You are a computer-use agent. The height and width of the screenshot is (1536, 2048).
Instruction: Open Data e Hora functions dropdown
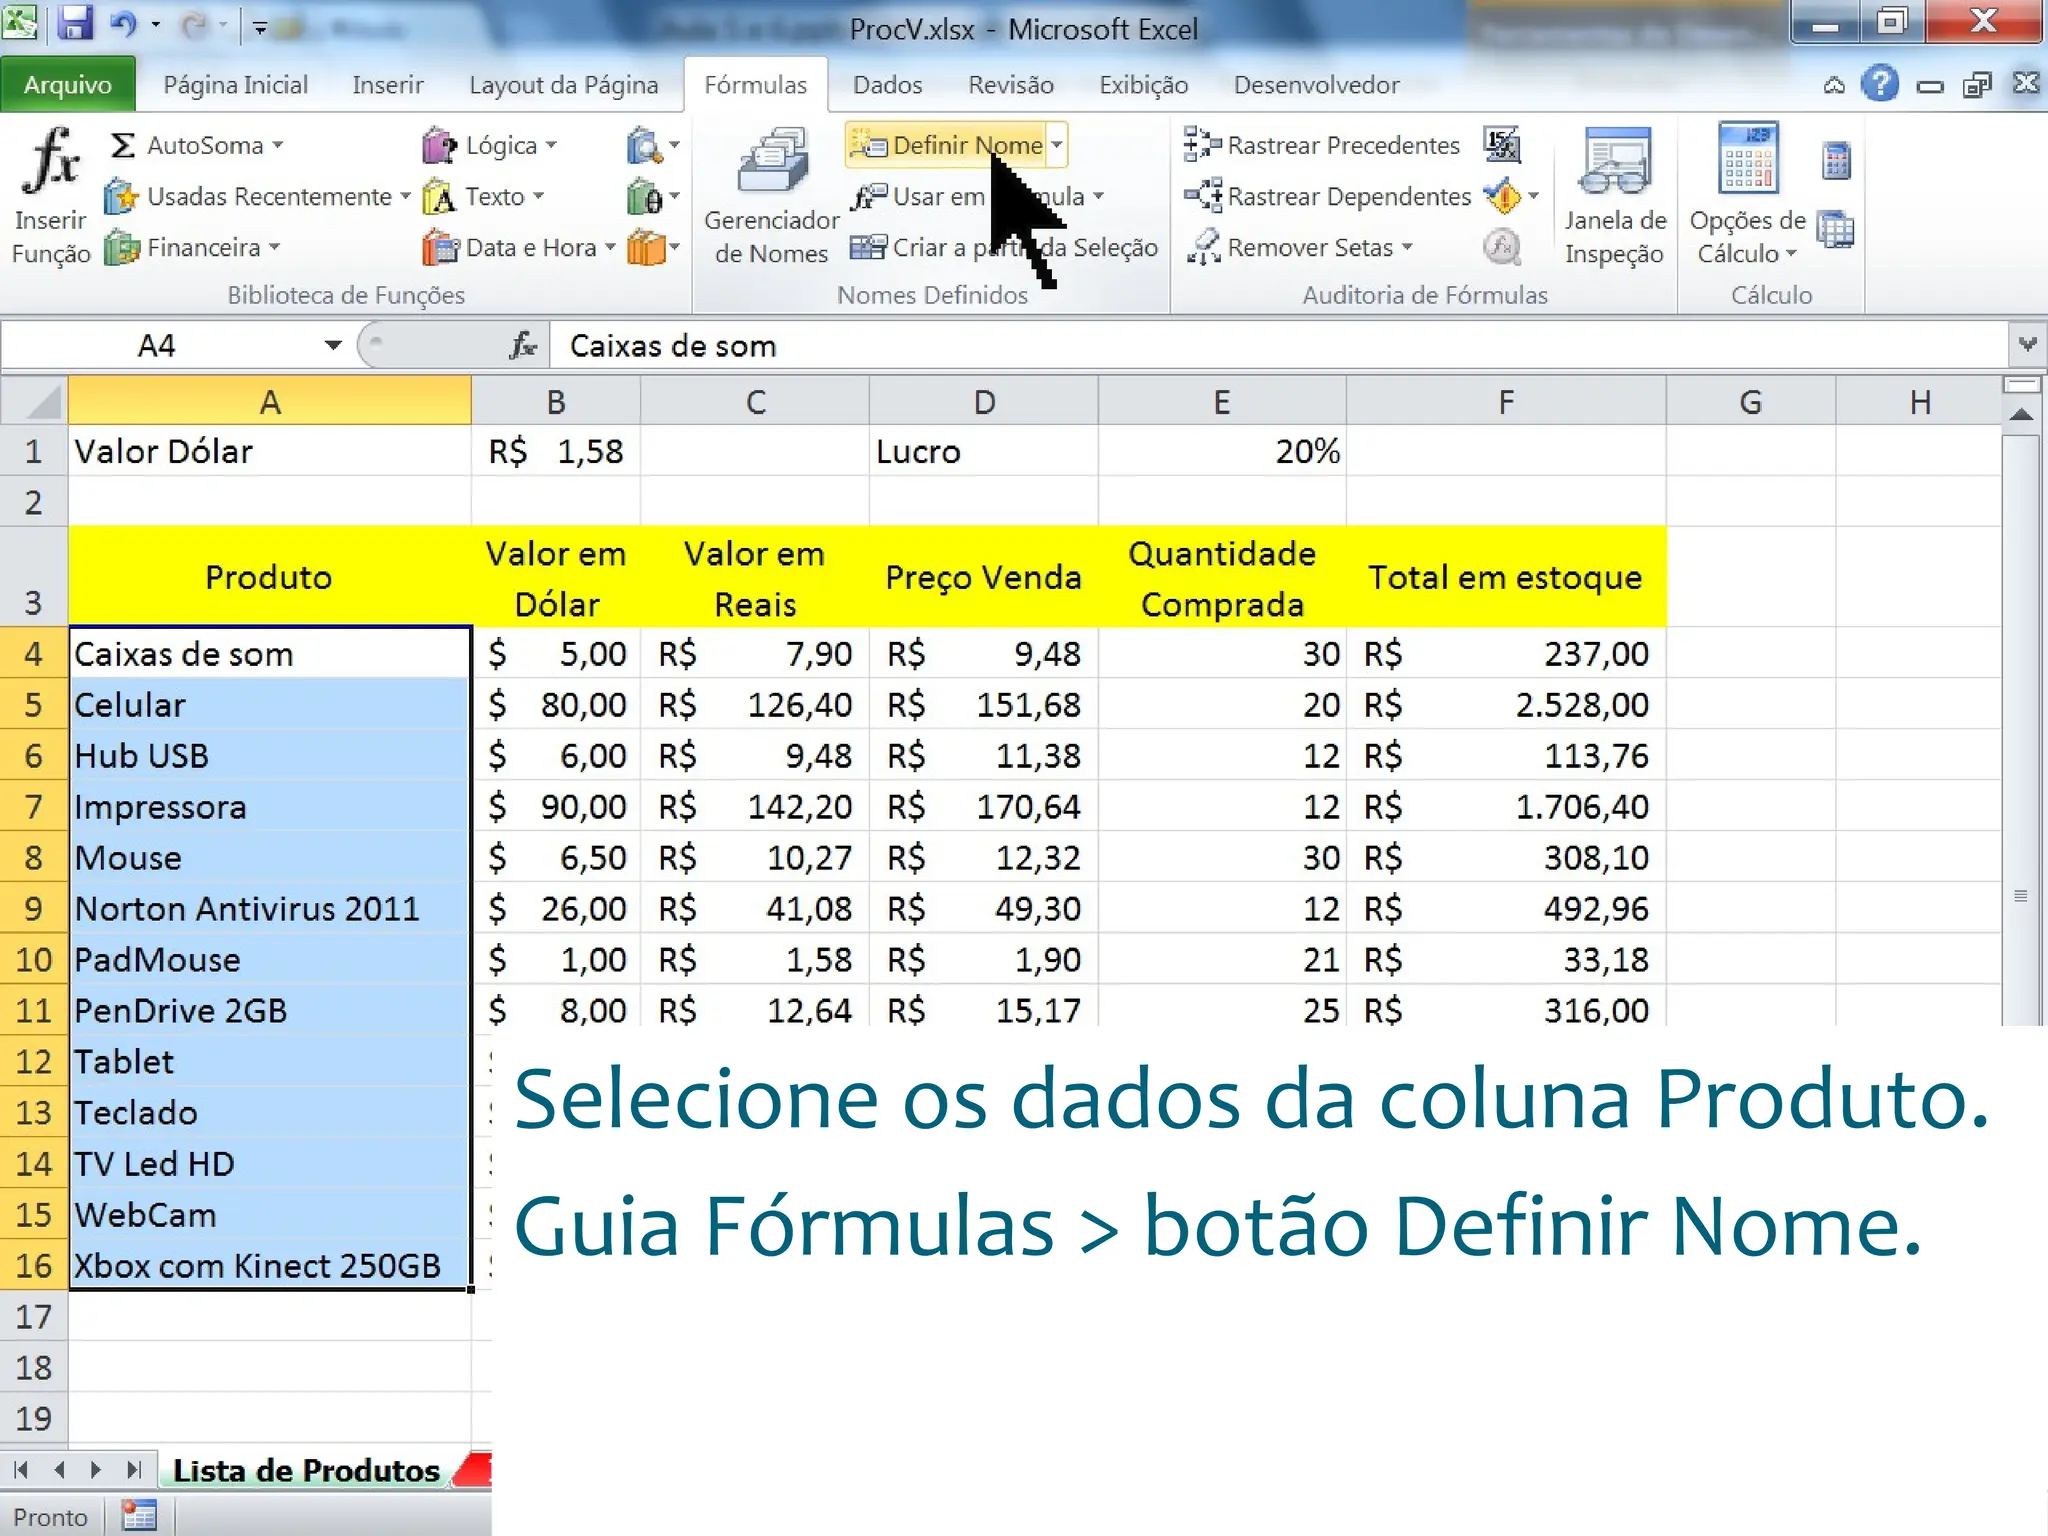tap(519, 248)
